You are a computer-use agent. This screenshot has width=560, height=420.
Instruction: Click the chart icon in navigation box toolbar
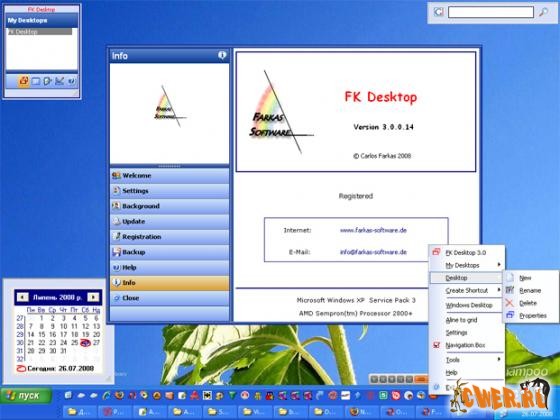pos(59,81)
